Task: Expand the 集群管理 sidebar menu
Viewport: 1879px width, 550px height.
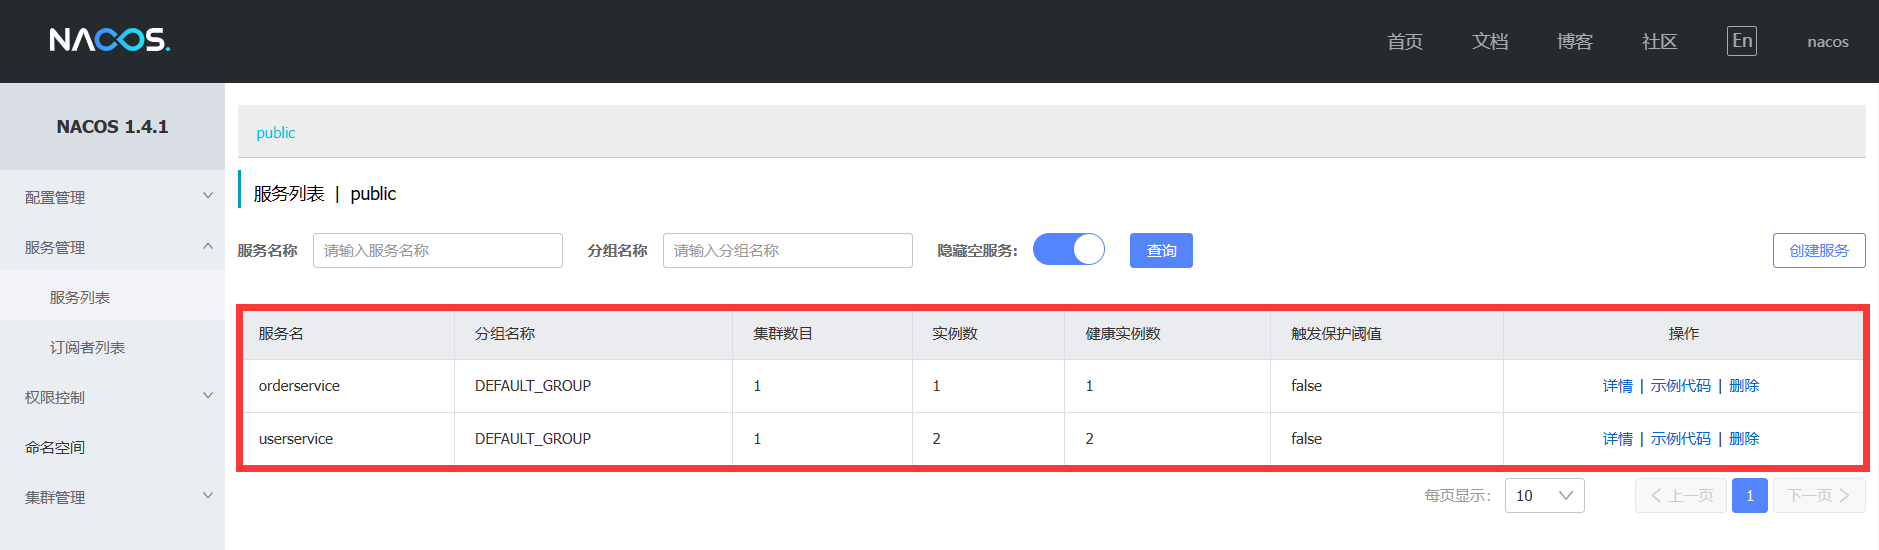Action: tap(112, 497)
